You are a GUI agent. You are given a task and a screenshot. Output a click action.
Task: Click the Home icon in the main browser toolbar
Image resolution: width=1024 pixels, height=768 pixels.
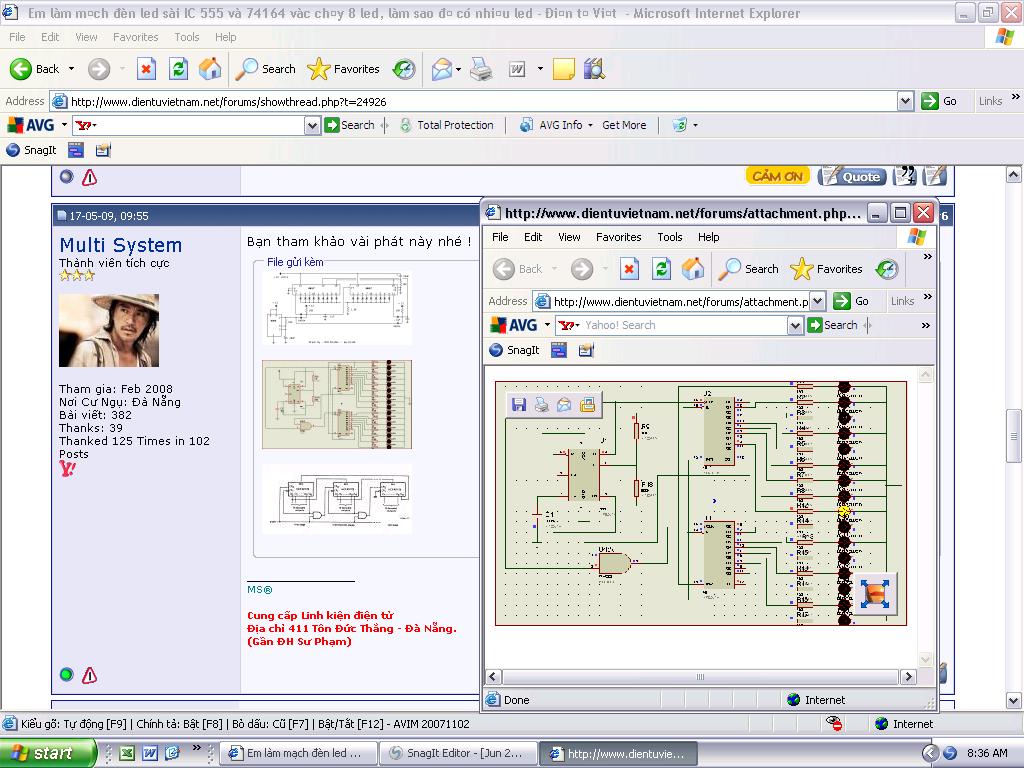tap(210, 69)
